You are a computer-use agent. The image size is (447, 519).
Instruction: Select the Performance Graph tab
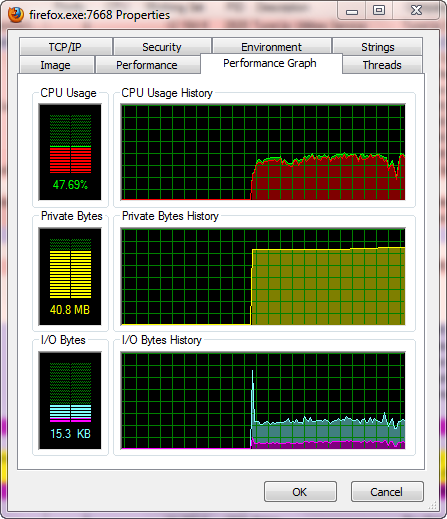(x=270, y=63)
